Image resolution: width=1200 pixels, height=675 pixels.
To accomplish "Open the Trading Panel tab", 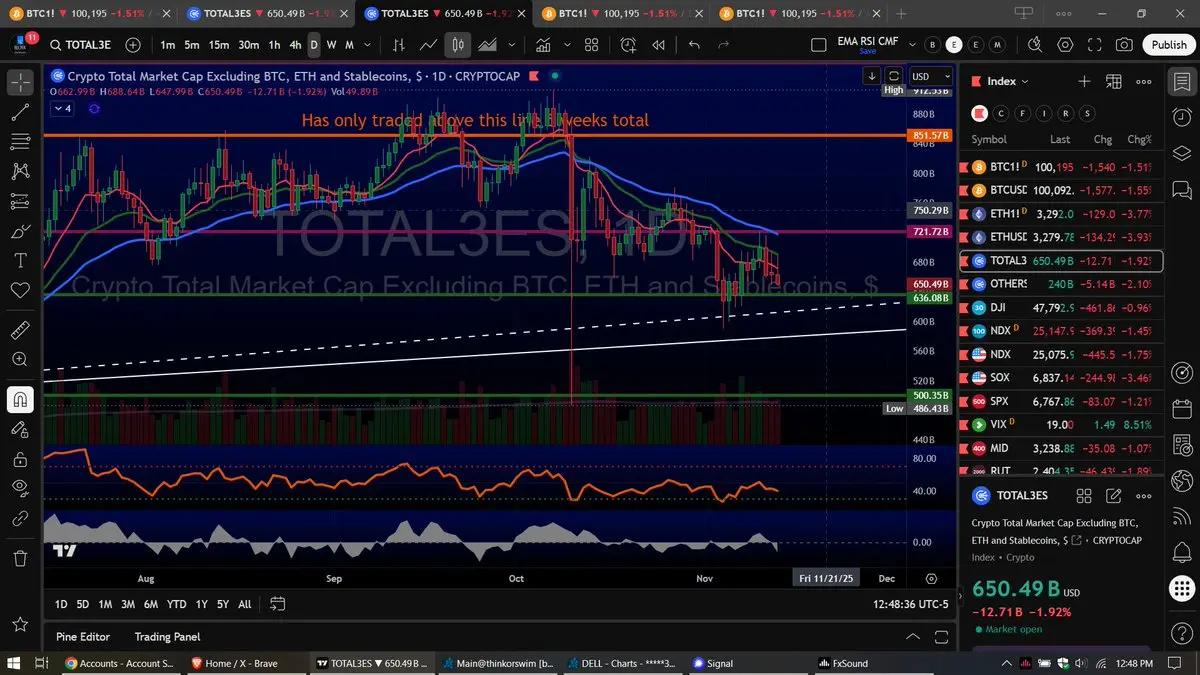I will tap(168, 637).
